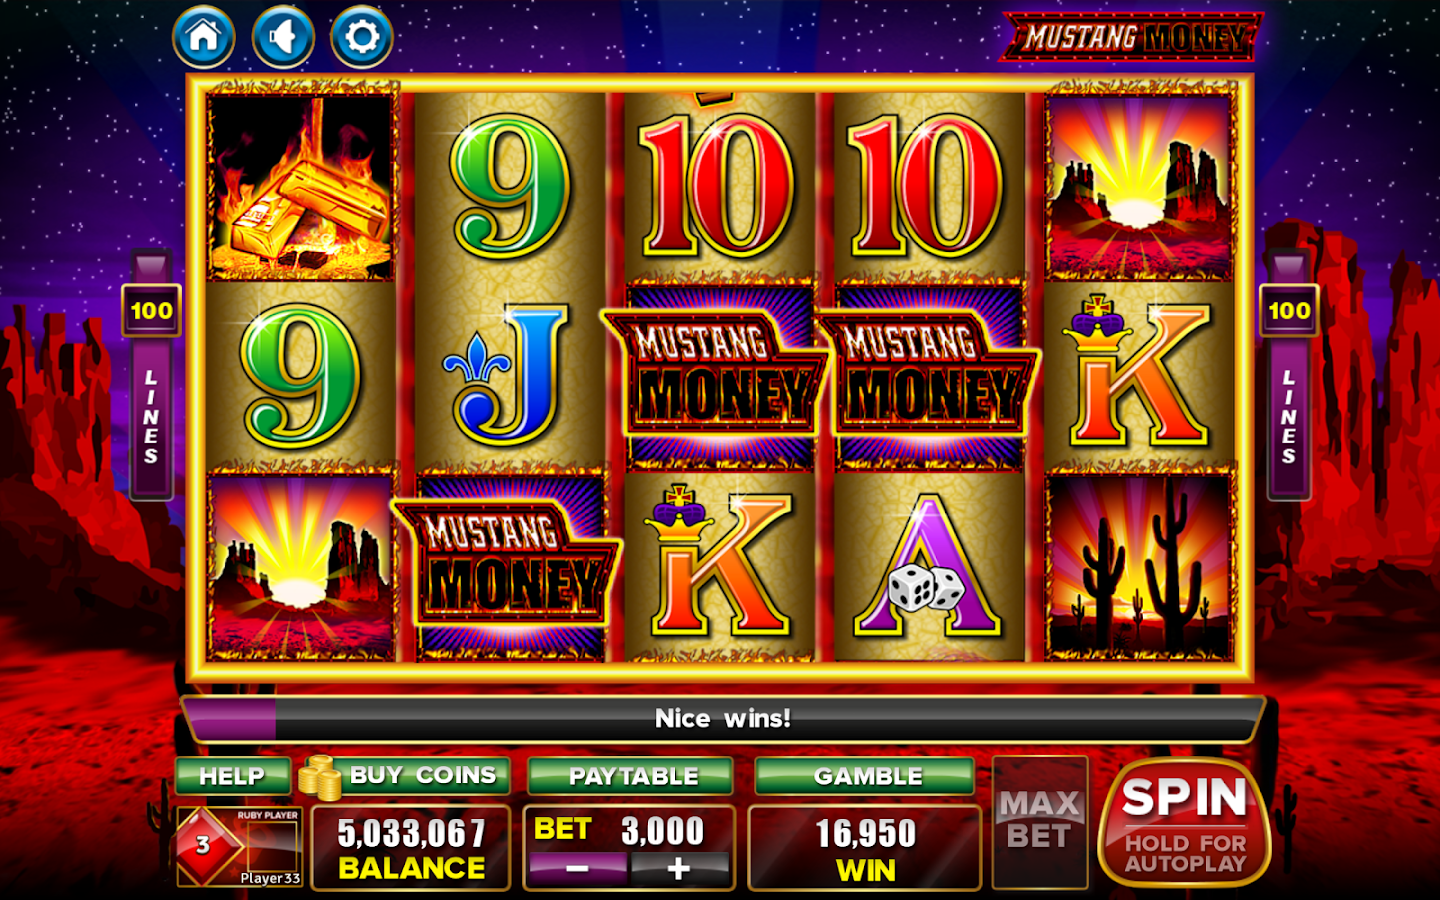Increase bet with the plus button

click(x=679, y=869)
